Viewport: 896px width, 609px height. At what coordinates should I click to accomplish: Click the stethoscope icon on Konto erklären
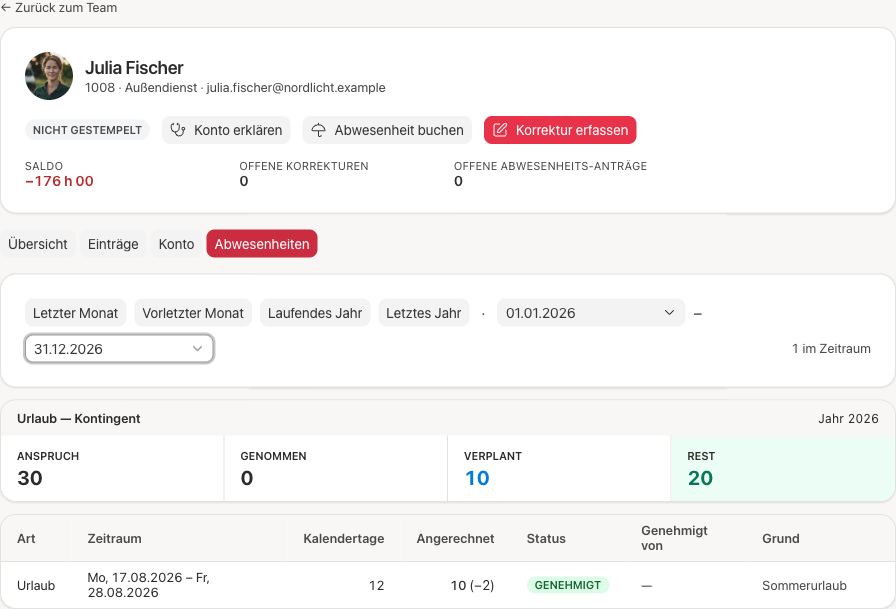point(178,130)
